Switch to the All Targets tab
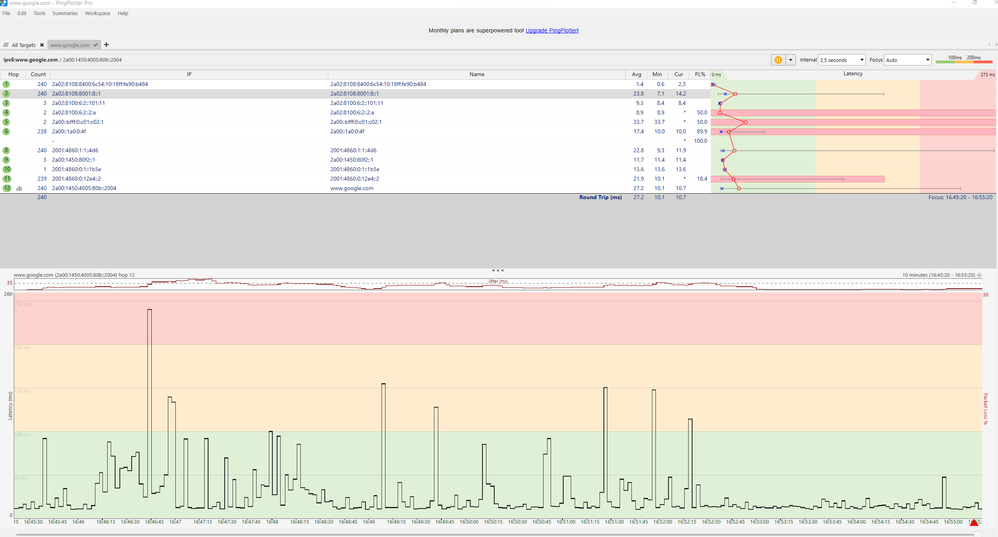 pyautogui.click(x=24, y=45)
